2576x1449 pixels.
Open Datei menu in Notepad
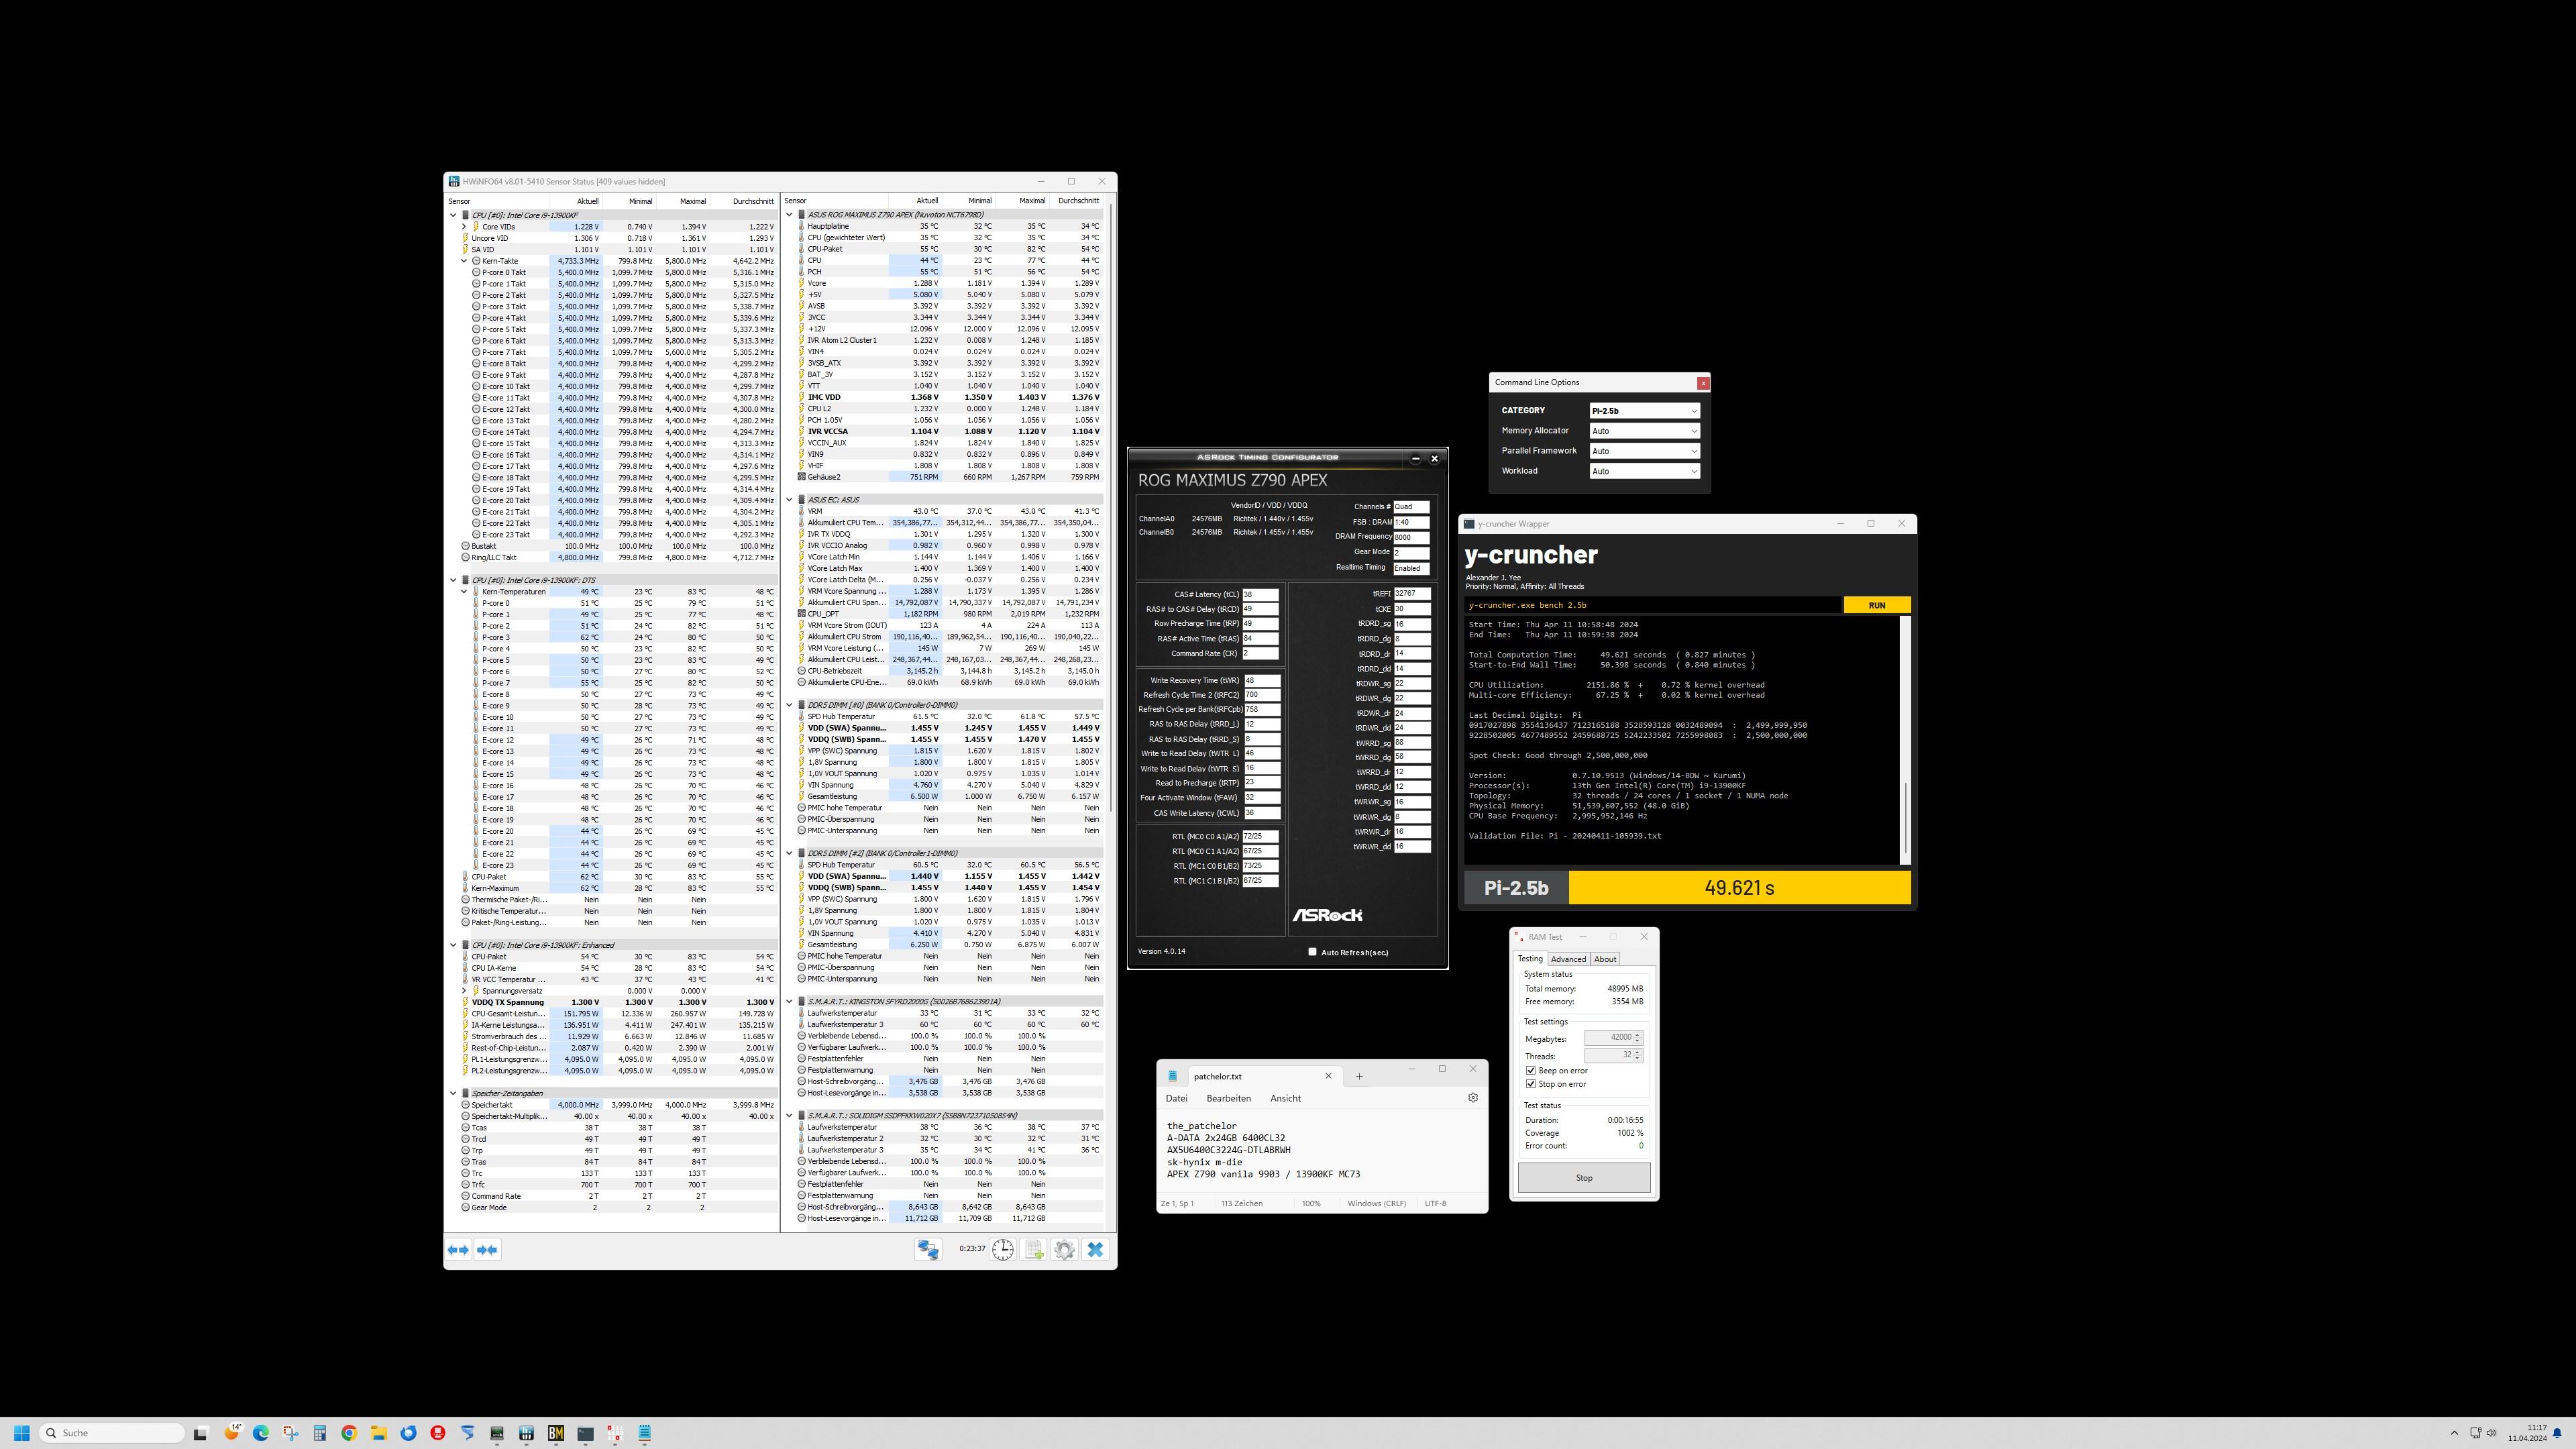[1176, 1098]
